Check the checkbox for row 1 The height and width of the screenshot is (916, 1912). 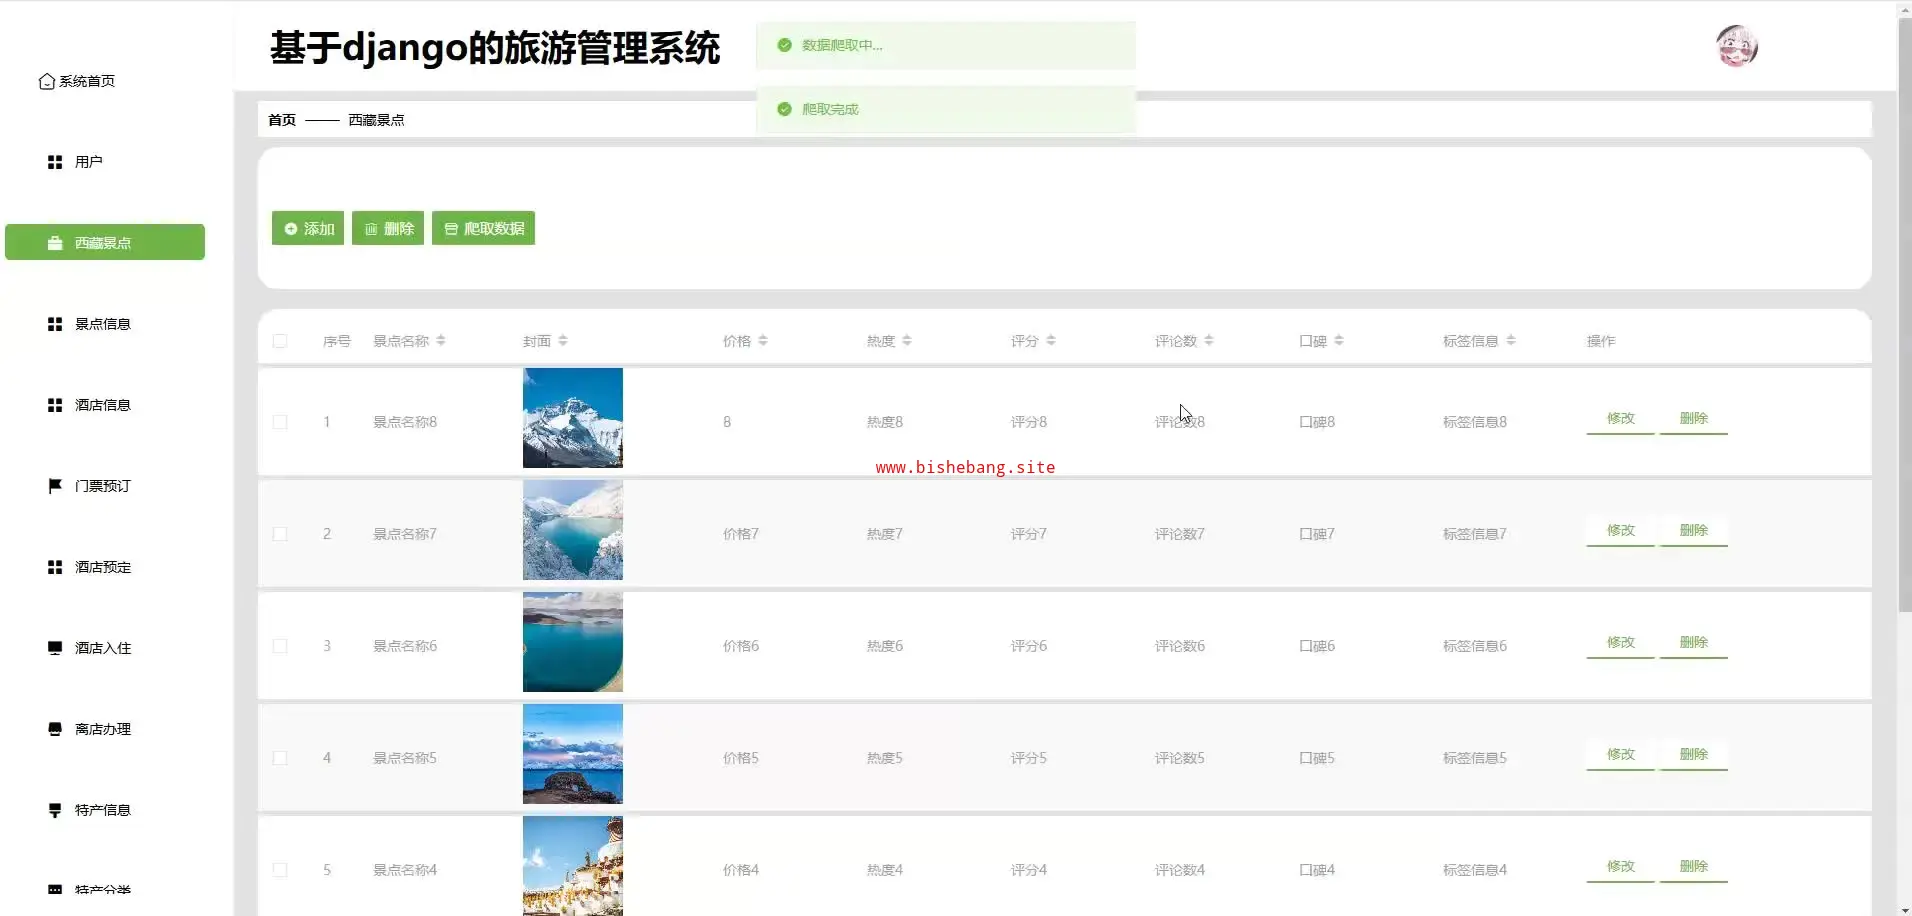tap(280, 422)
